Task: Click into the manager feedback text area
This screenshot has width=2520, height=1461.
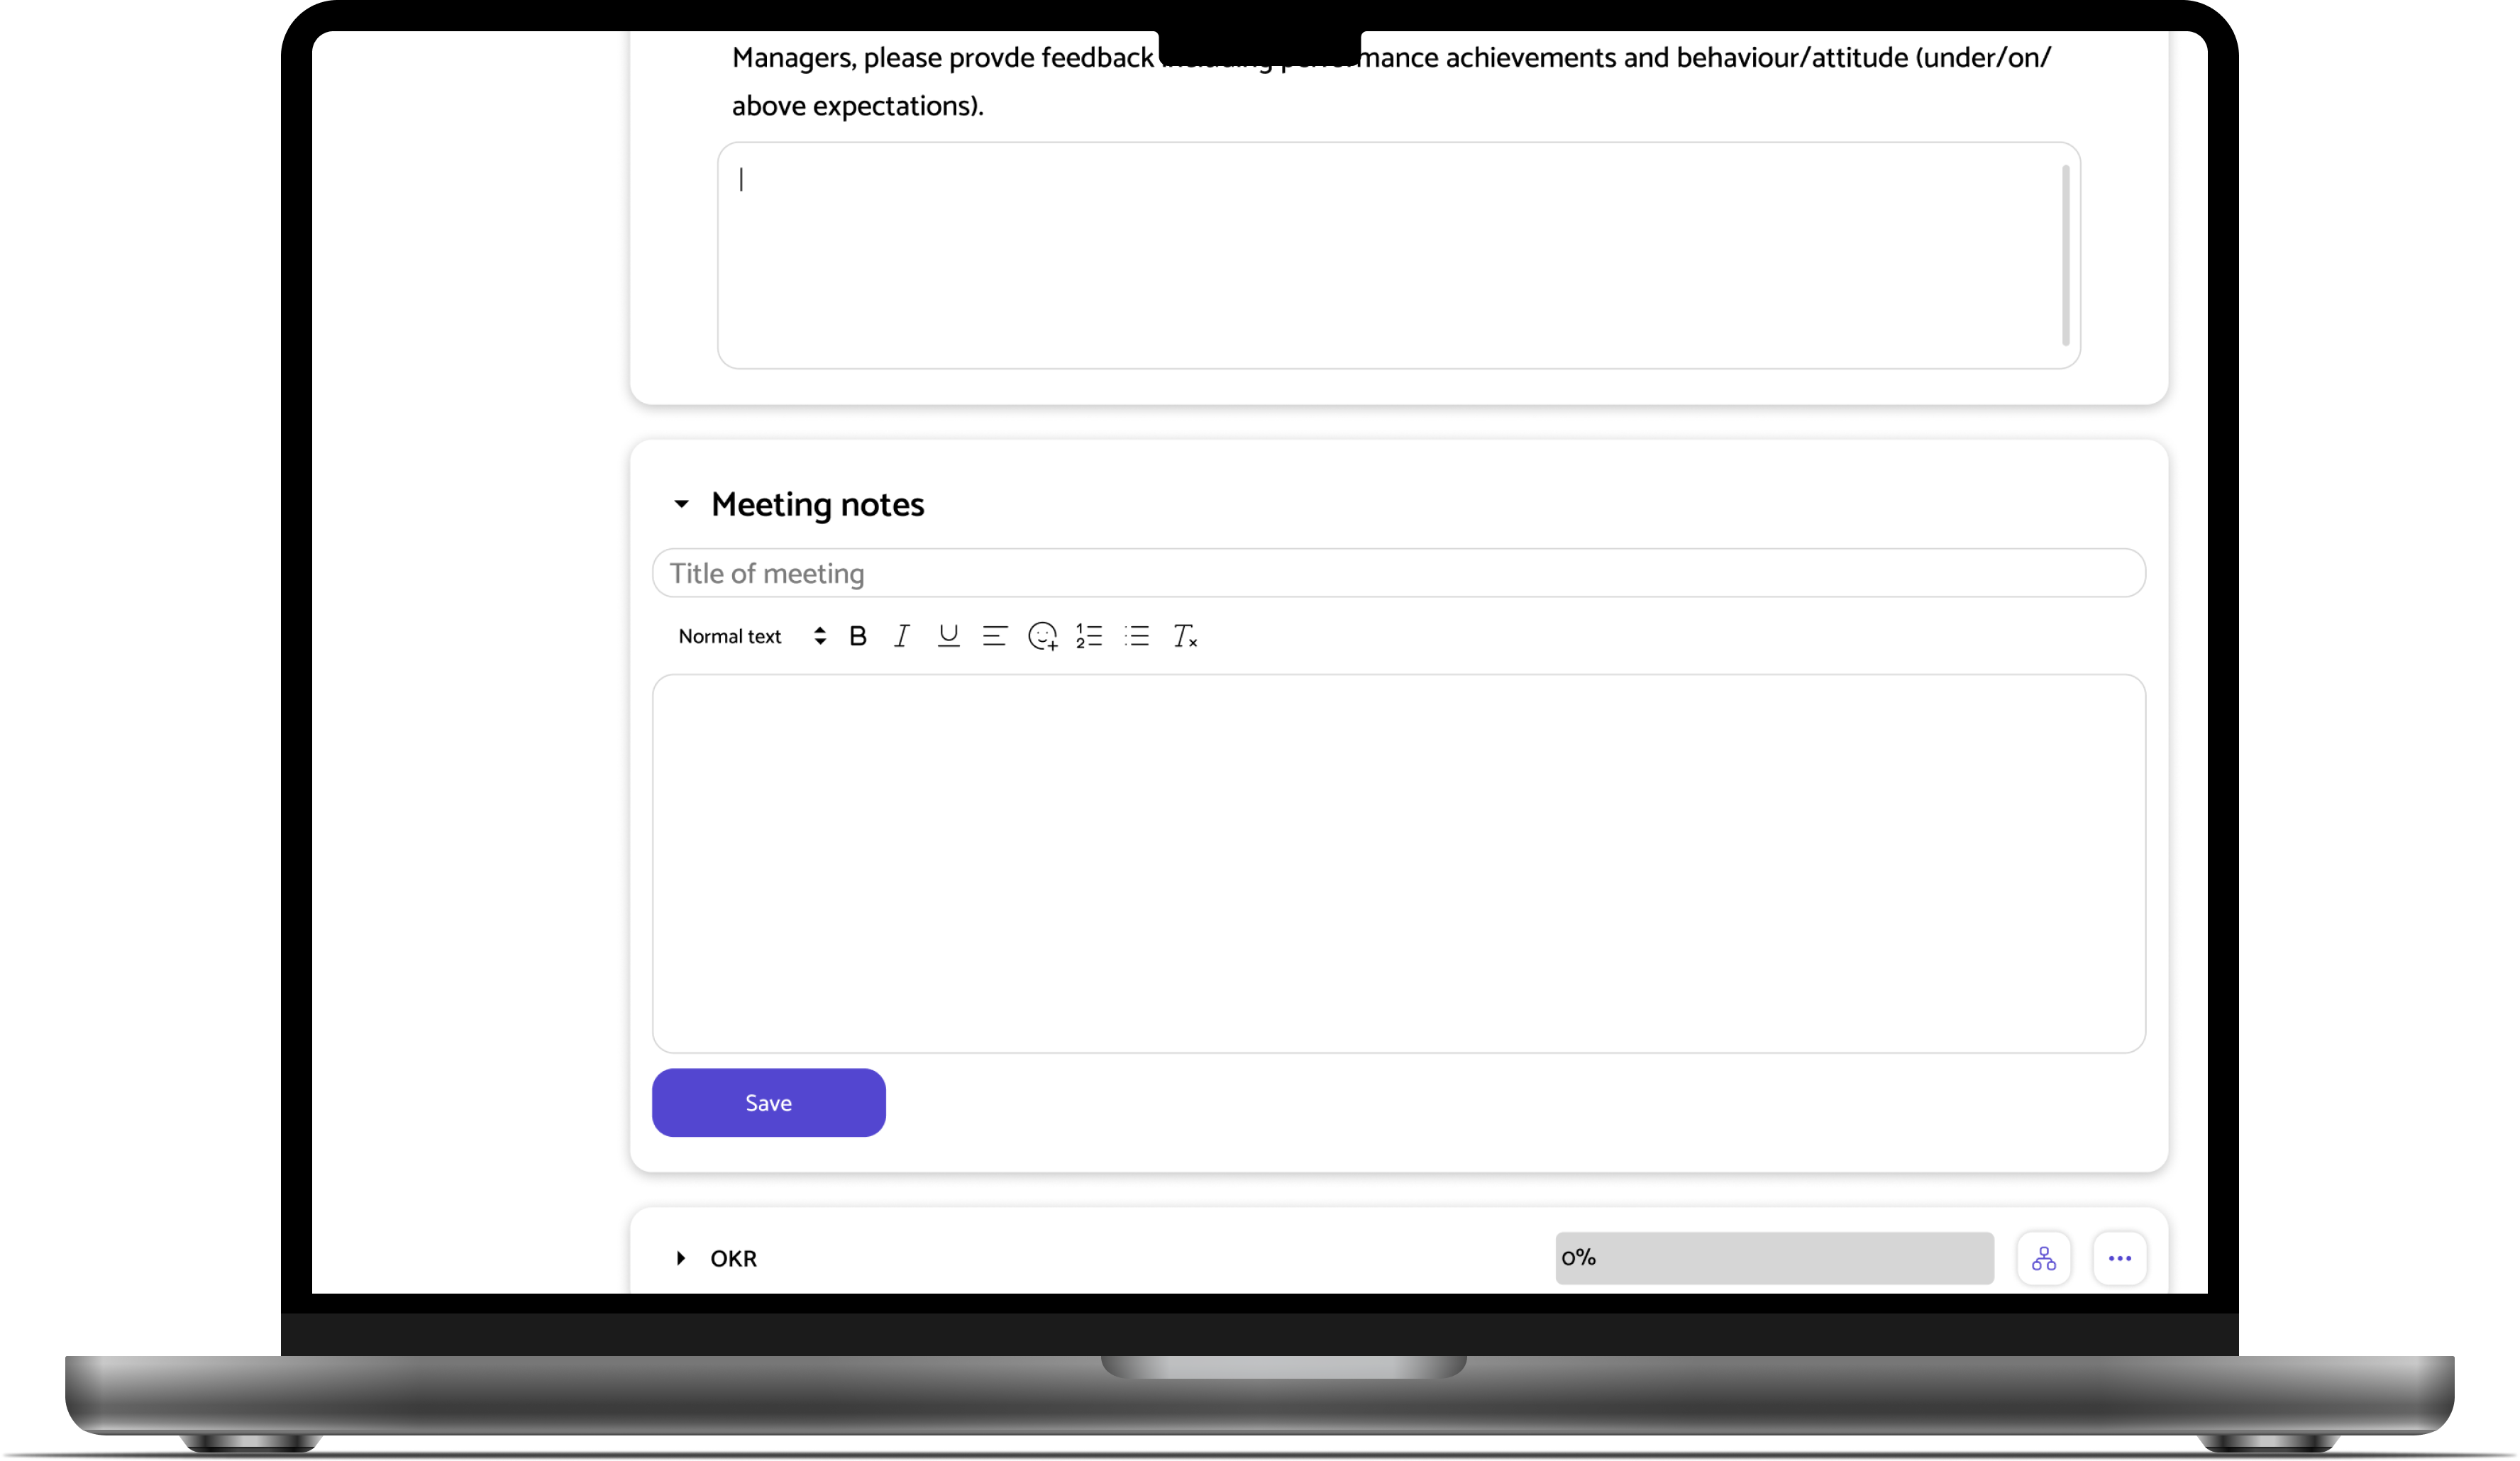Action: 1398,255
